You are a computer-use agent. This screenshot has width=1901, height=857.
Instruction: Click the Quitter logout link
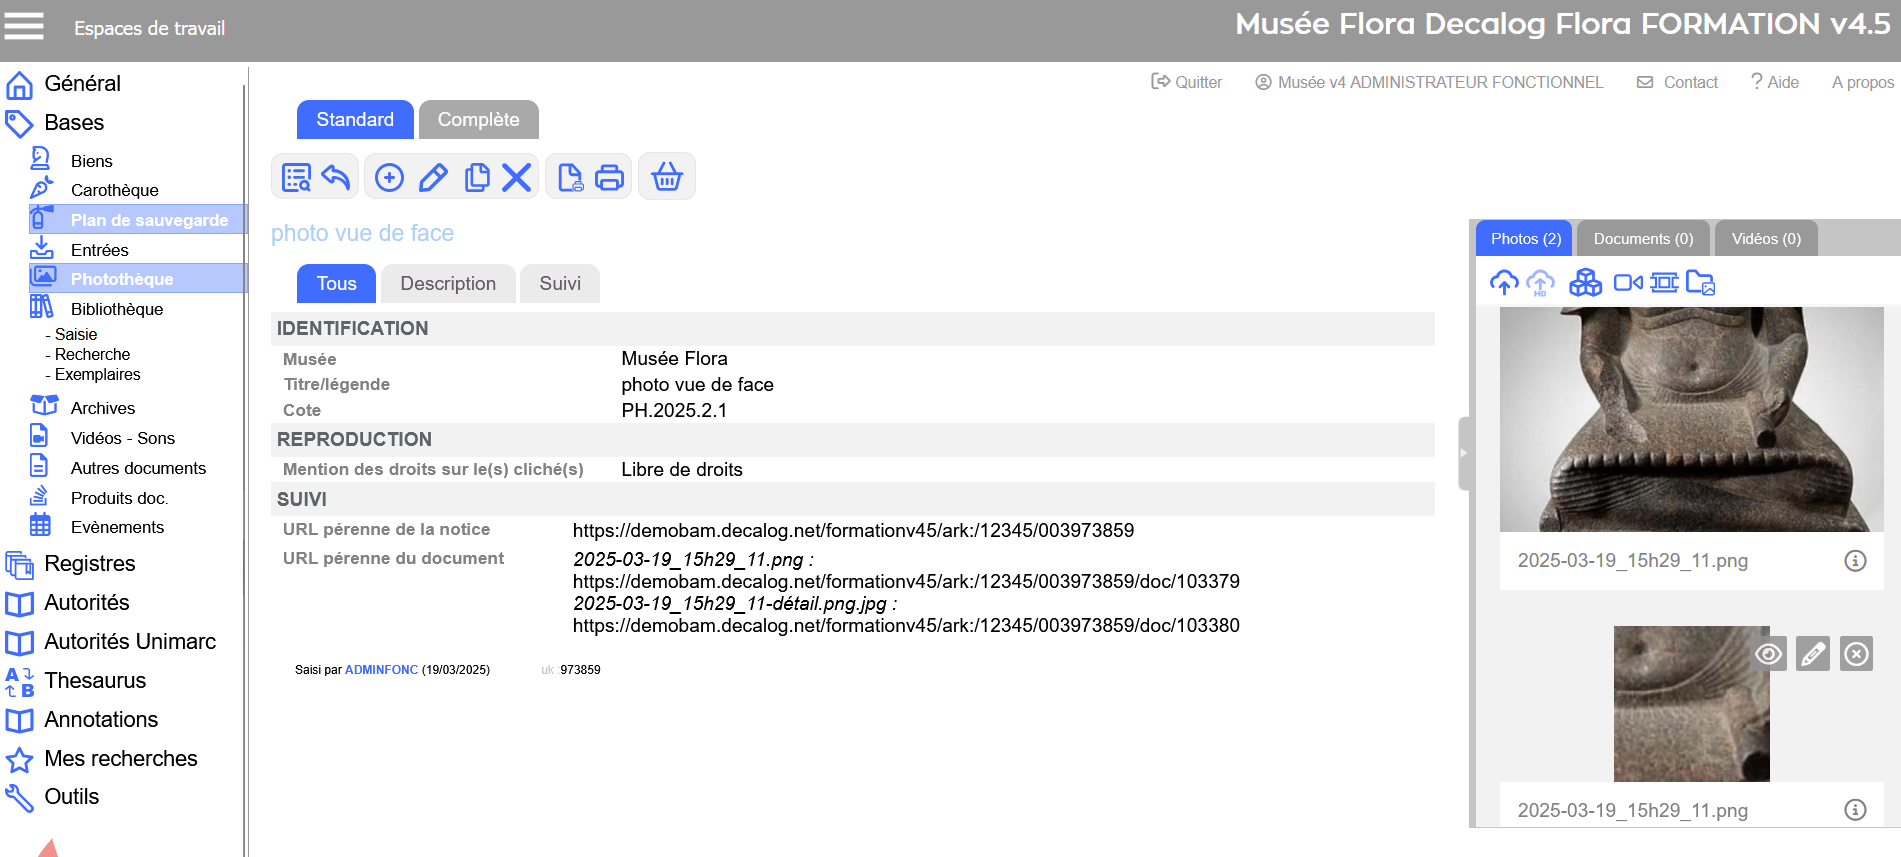[x=1187, y=82]
